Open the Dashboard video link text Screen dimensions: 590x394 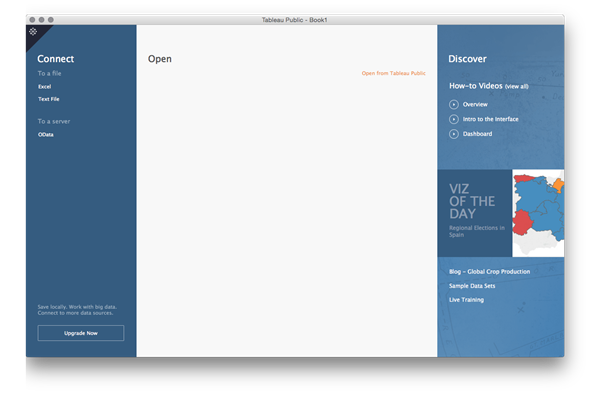pyautogui.click(x=477, y=134)
